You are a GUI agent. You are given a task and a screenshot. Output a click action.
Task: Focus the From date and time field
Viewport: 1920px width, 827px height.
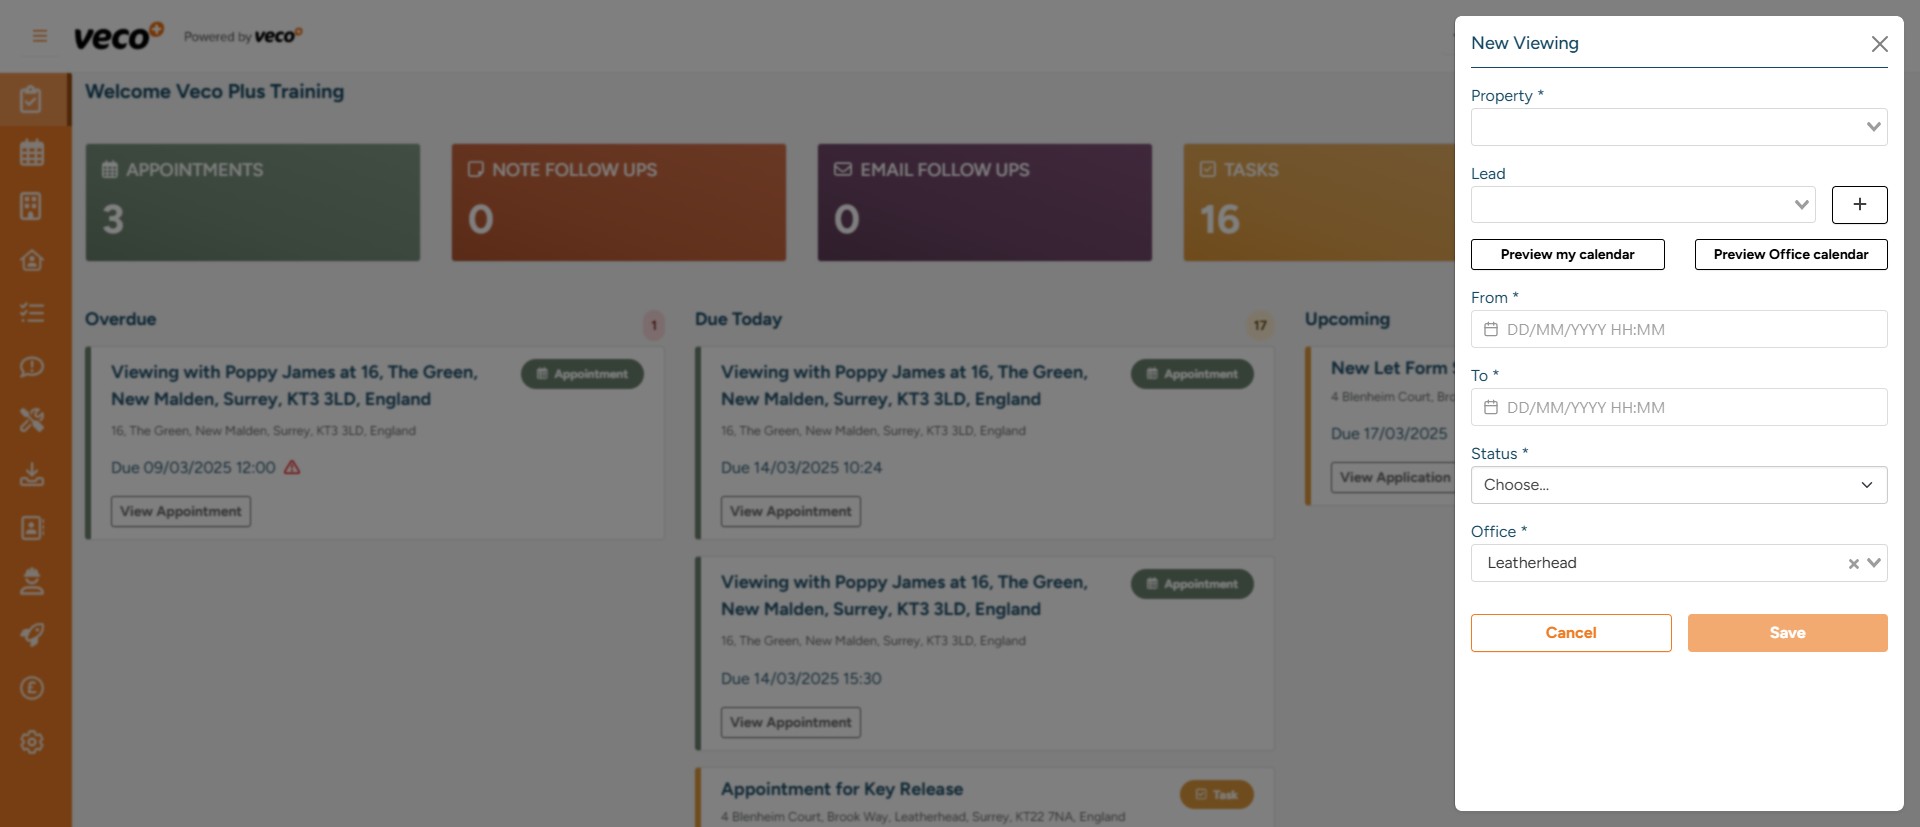[x=1679, y=329]
